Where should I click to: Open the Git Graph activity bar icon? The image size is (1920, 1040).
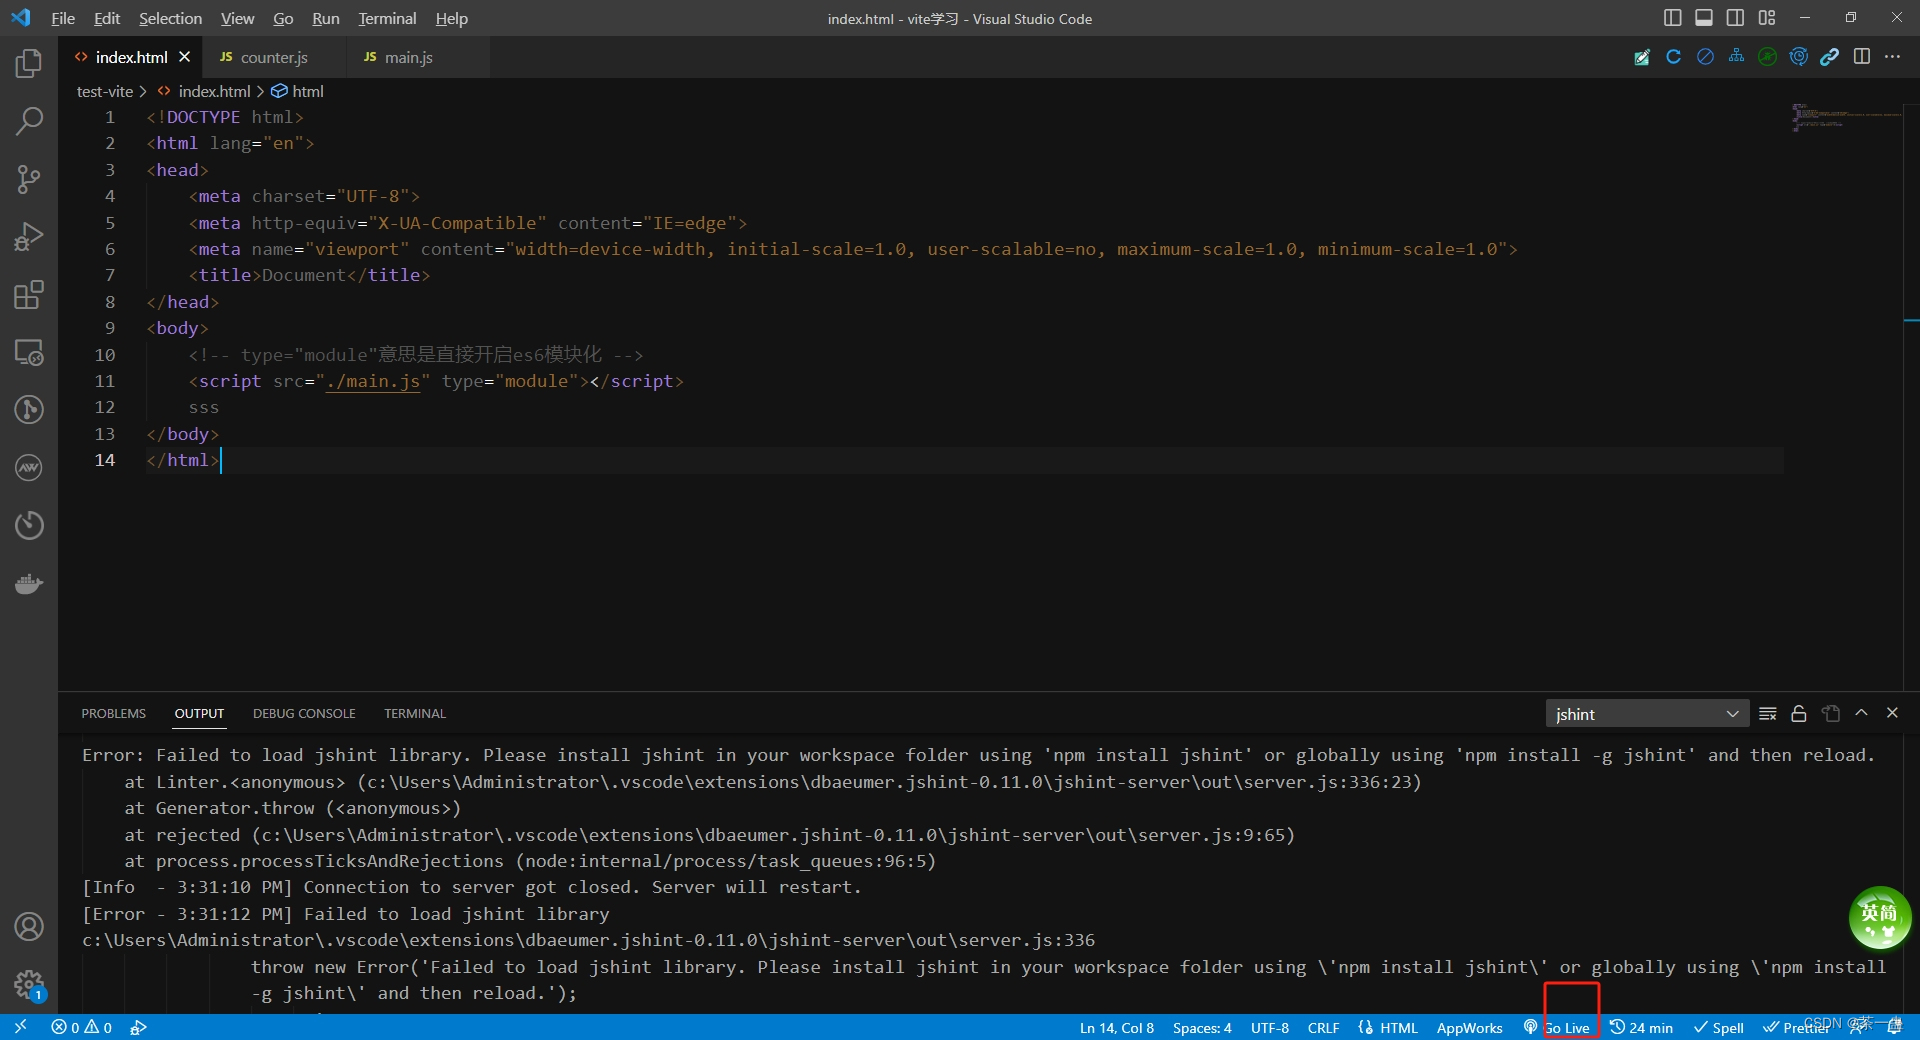29,409
